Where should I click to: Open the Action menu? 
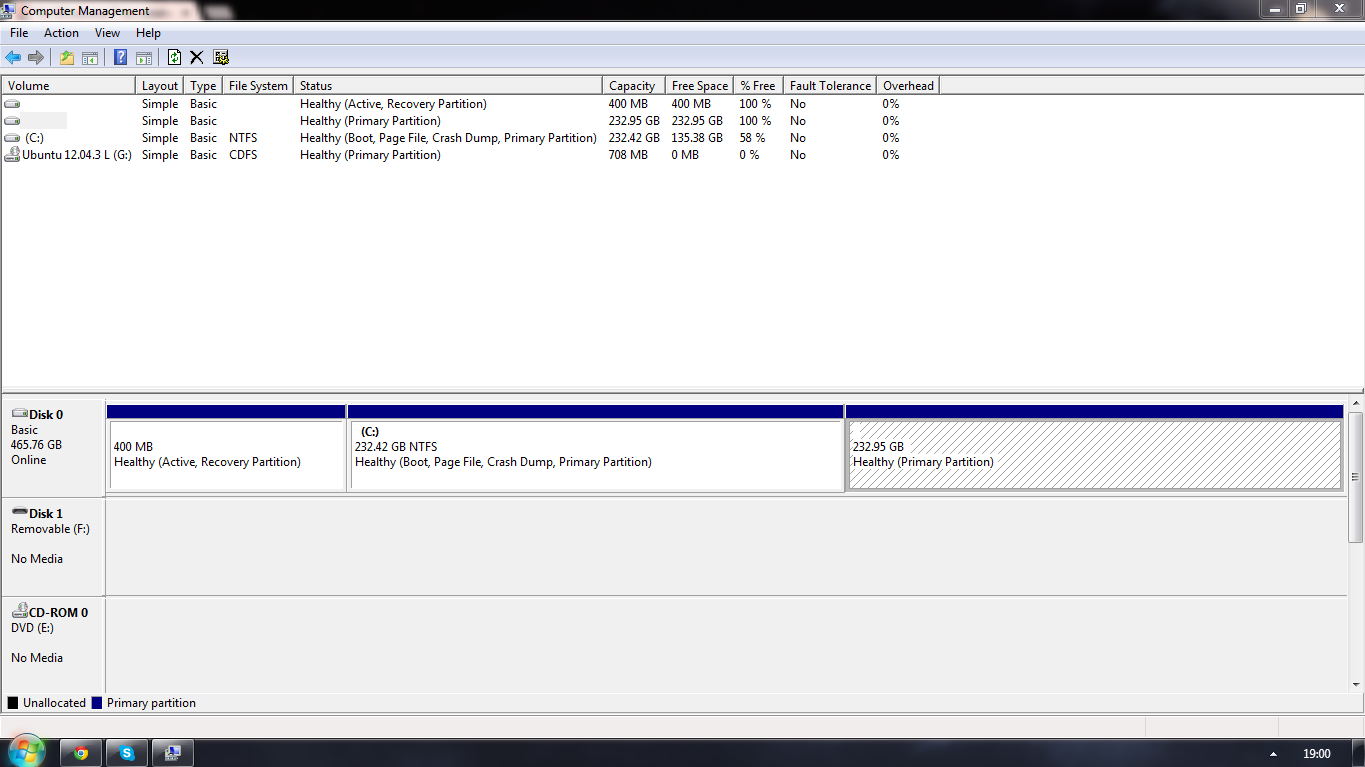click(61, 33)
